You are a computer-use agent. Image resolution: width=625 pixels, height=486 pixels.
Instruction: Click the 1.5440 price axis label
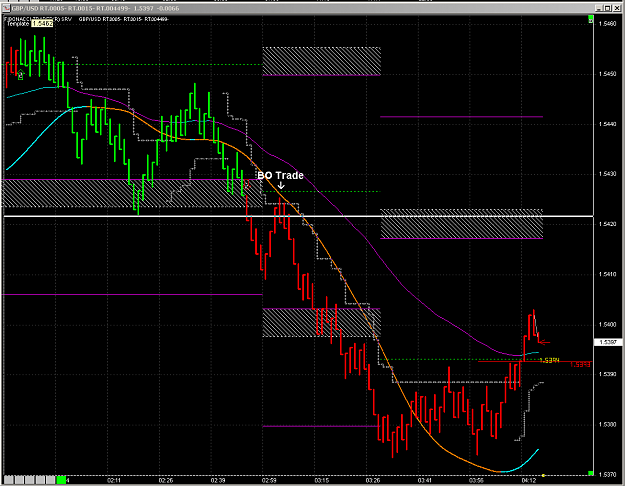coord(607,124)
